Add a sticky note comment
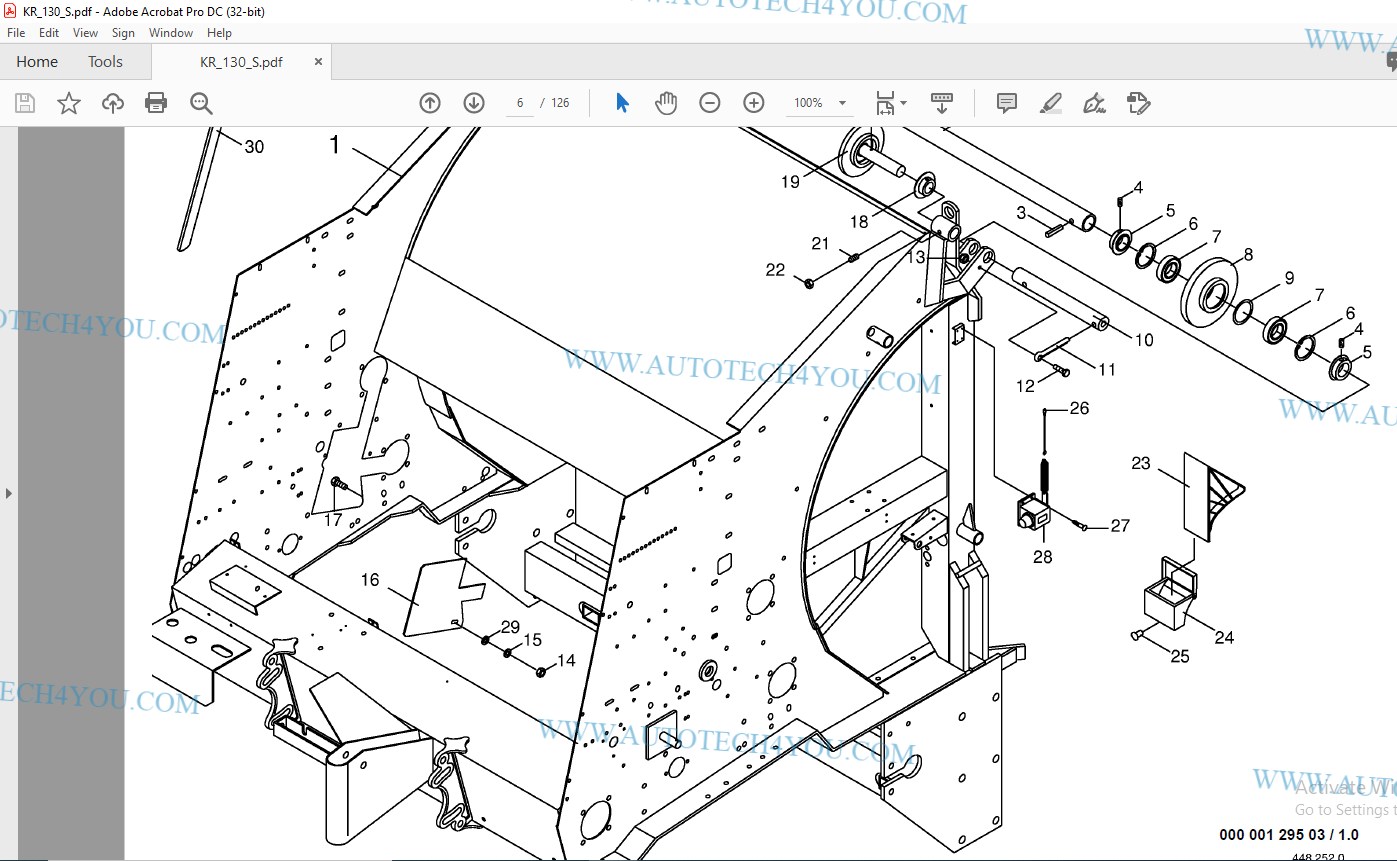 pos(1007,103)
